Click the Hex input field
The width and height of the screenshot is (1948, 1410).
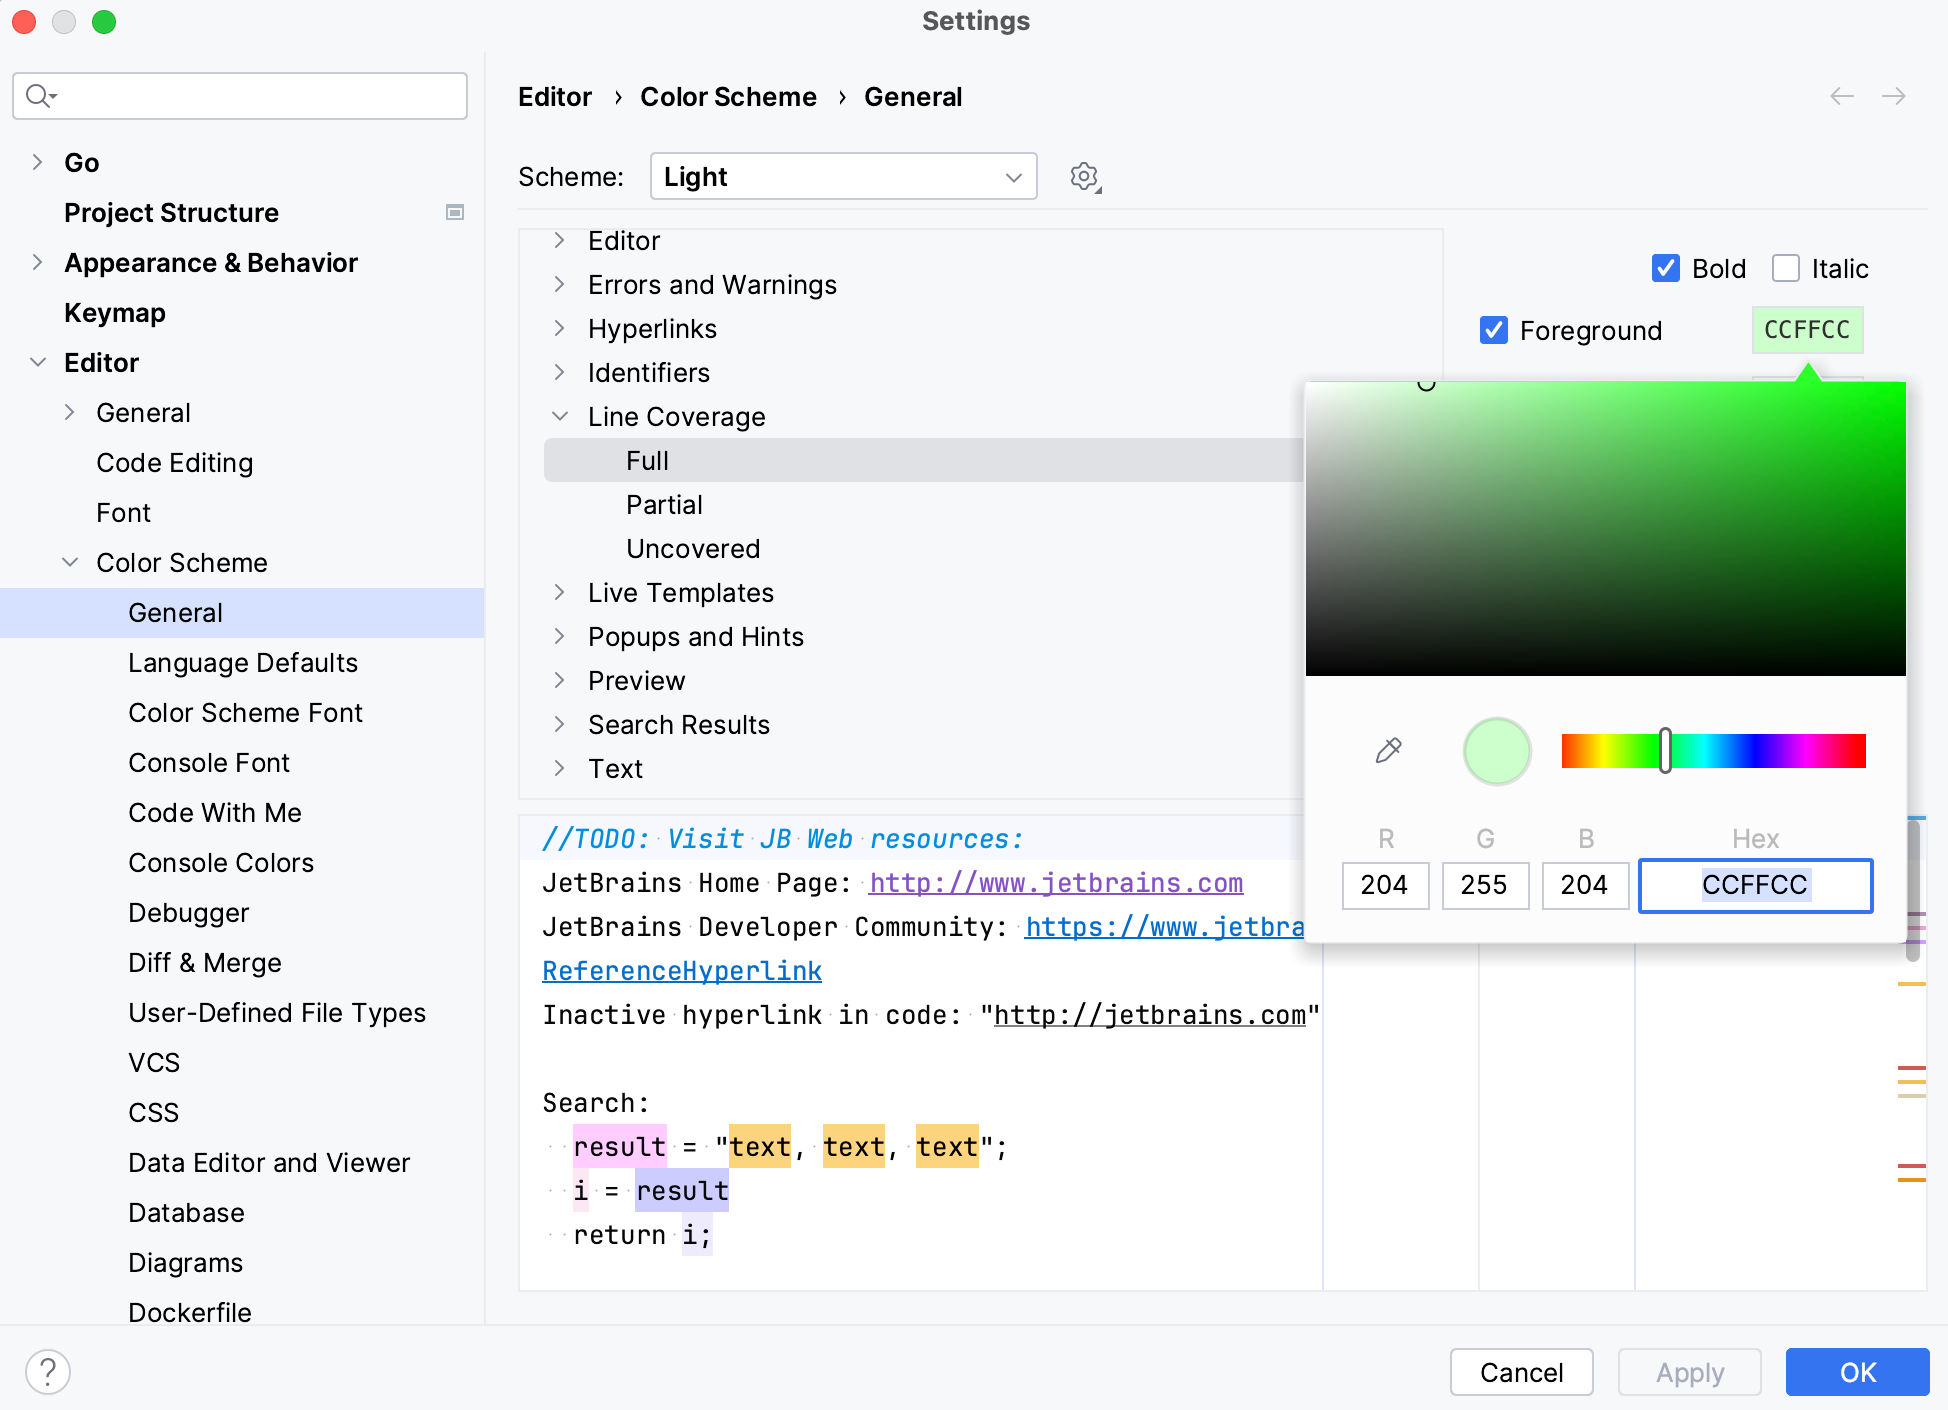pos(1755,886)
